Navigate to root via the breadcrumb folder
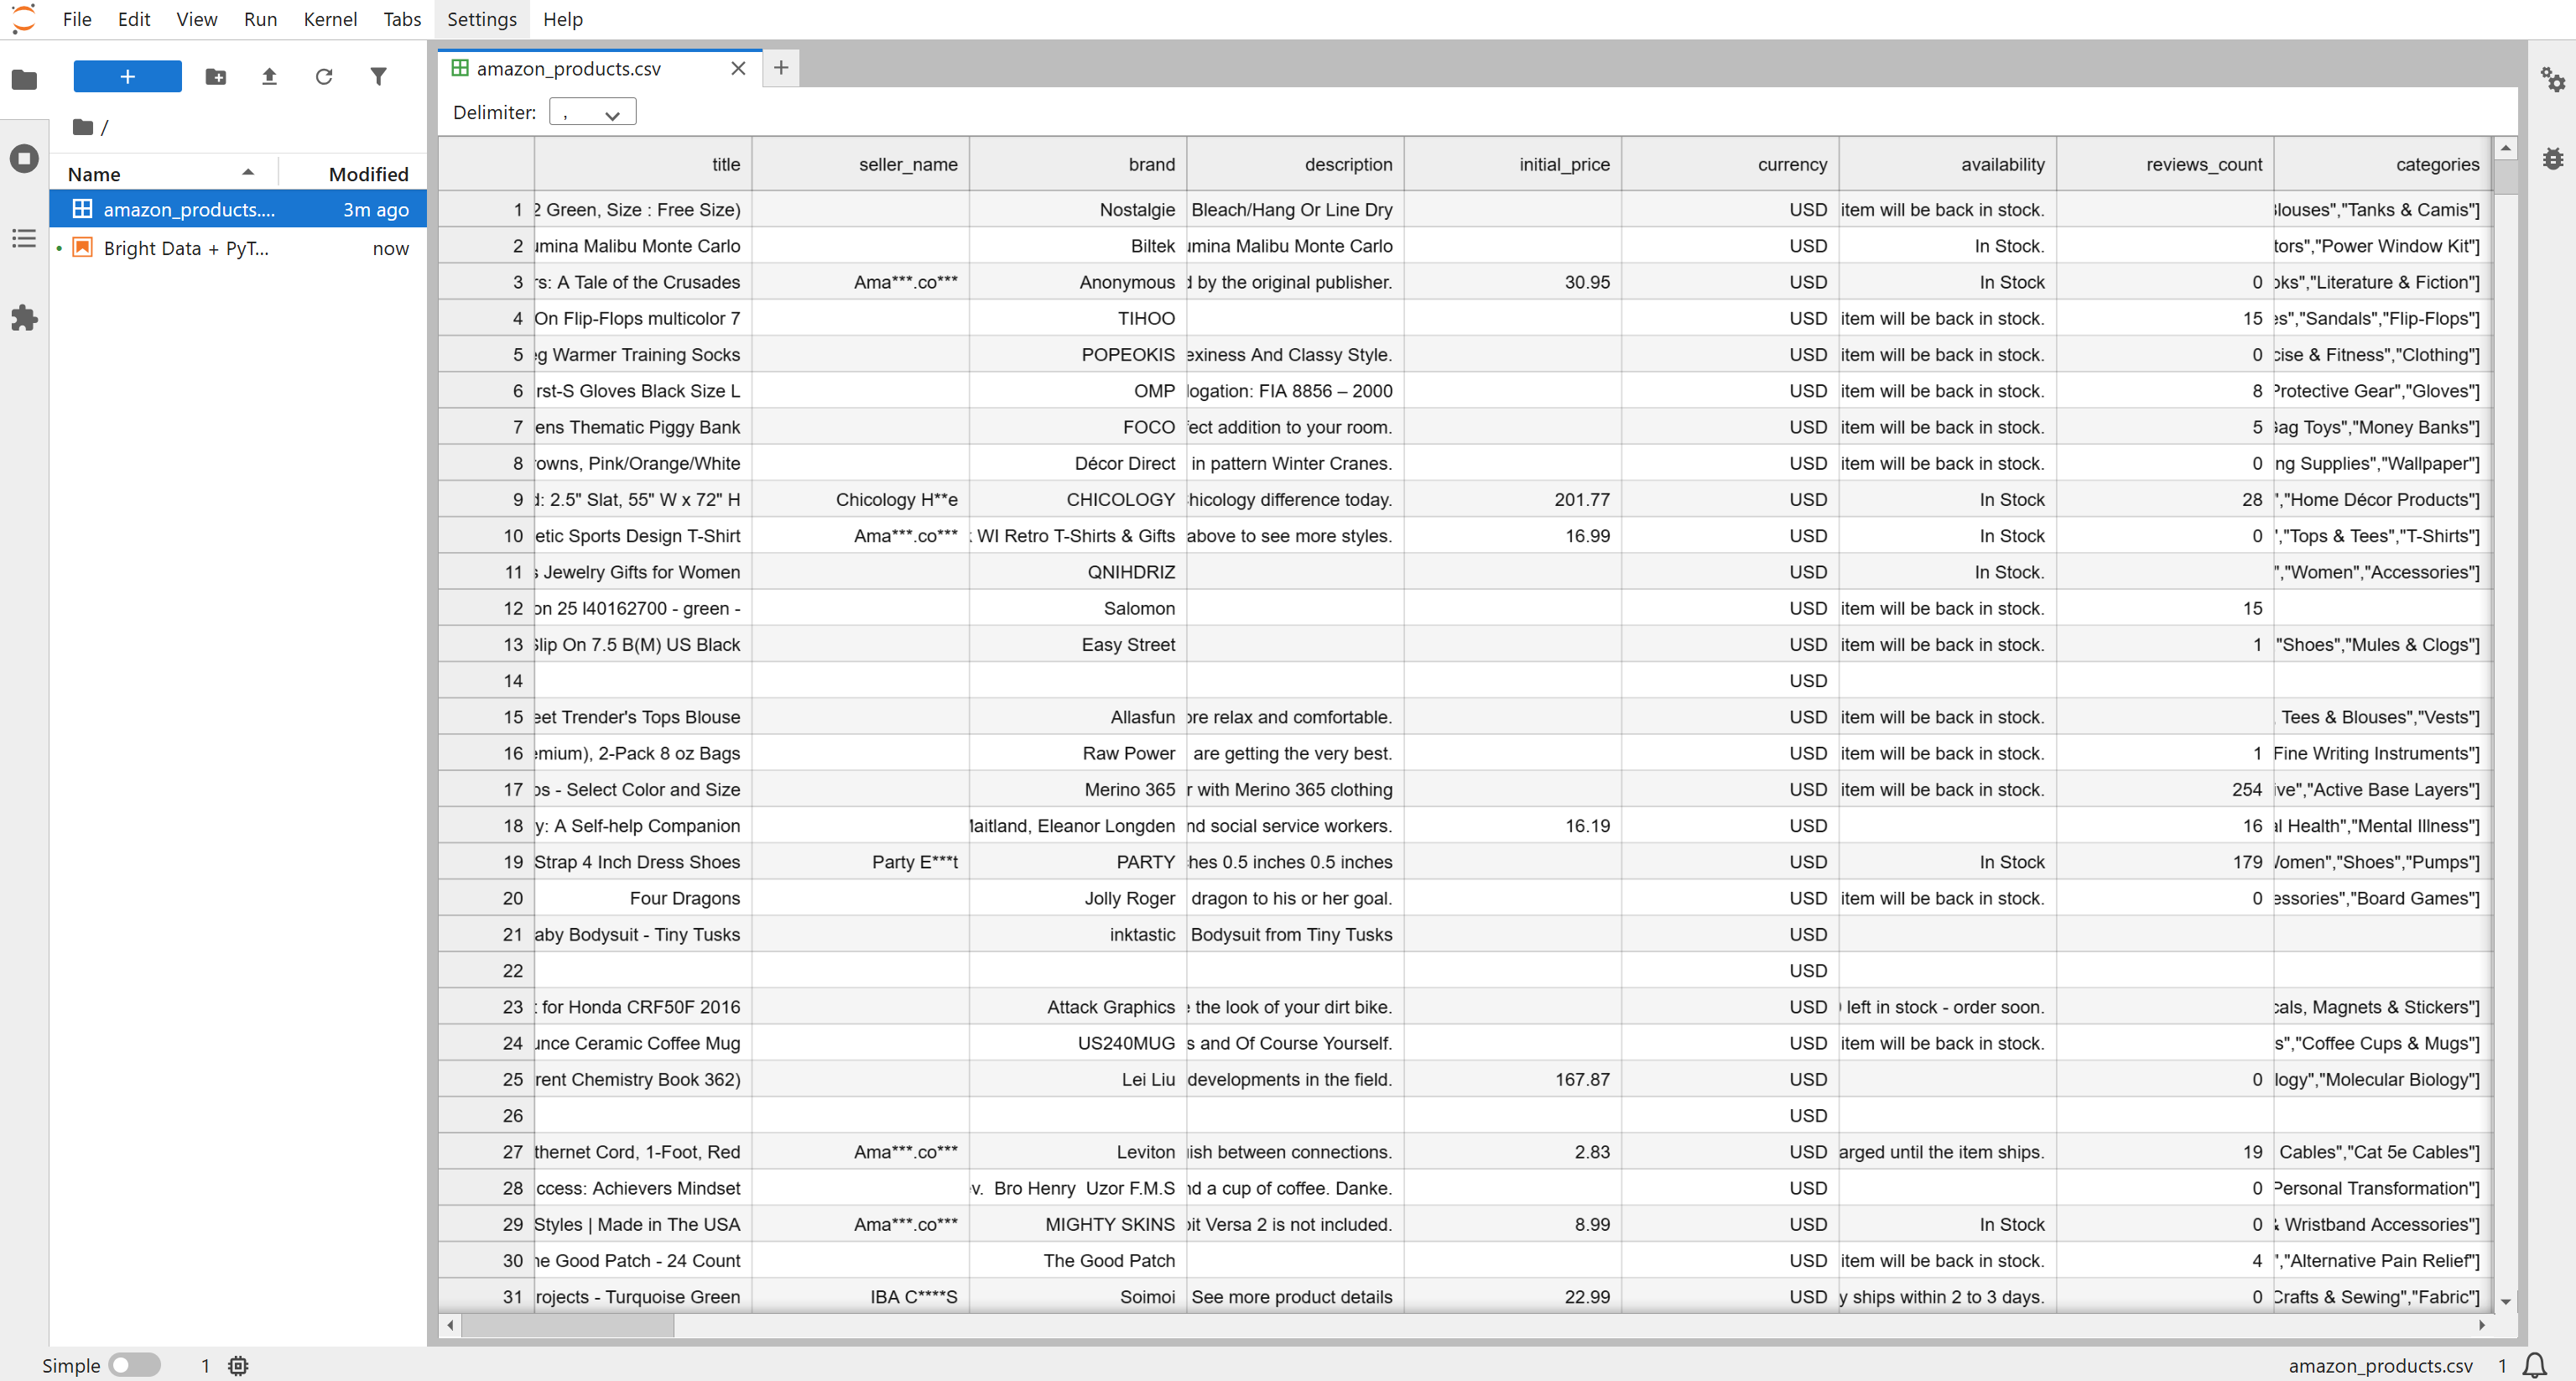 [x=83, y=127]
